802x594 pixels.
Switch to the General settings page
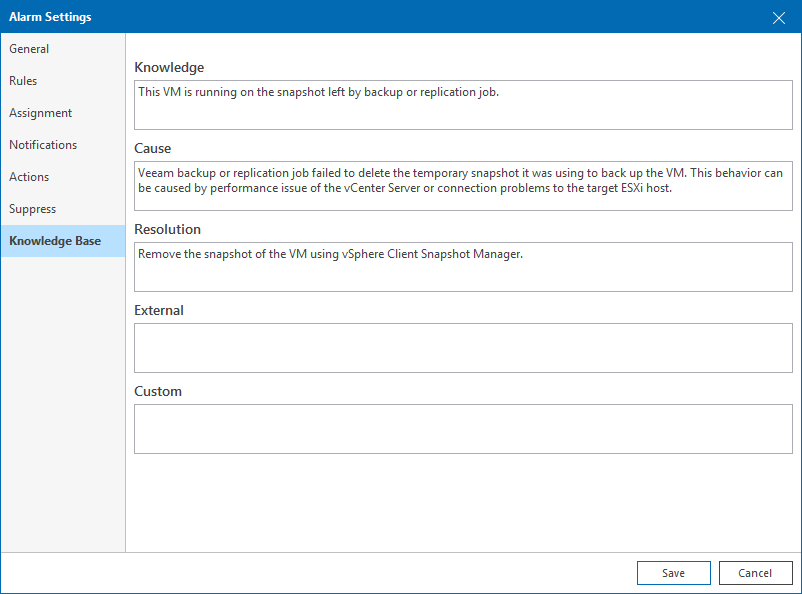[29, 48]
